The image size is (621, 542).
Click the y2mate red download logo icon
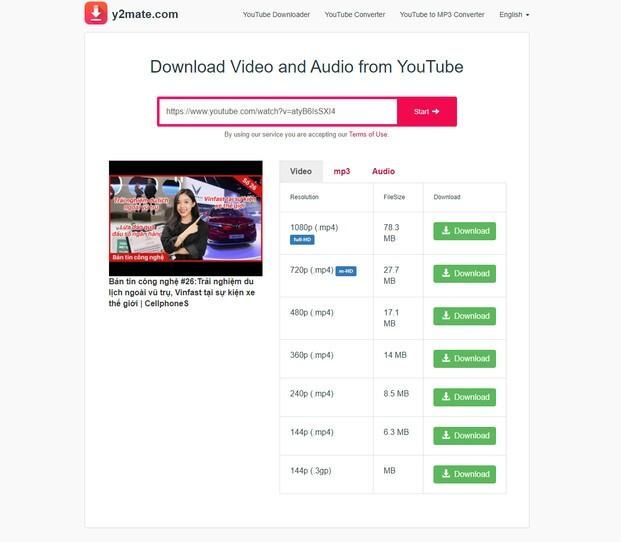(96, 14)
